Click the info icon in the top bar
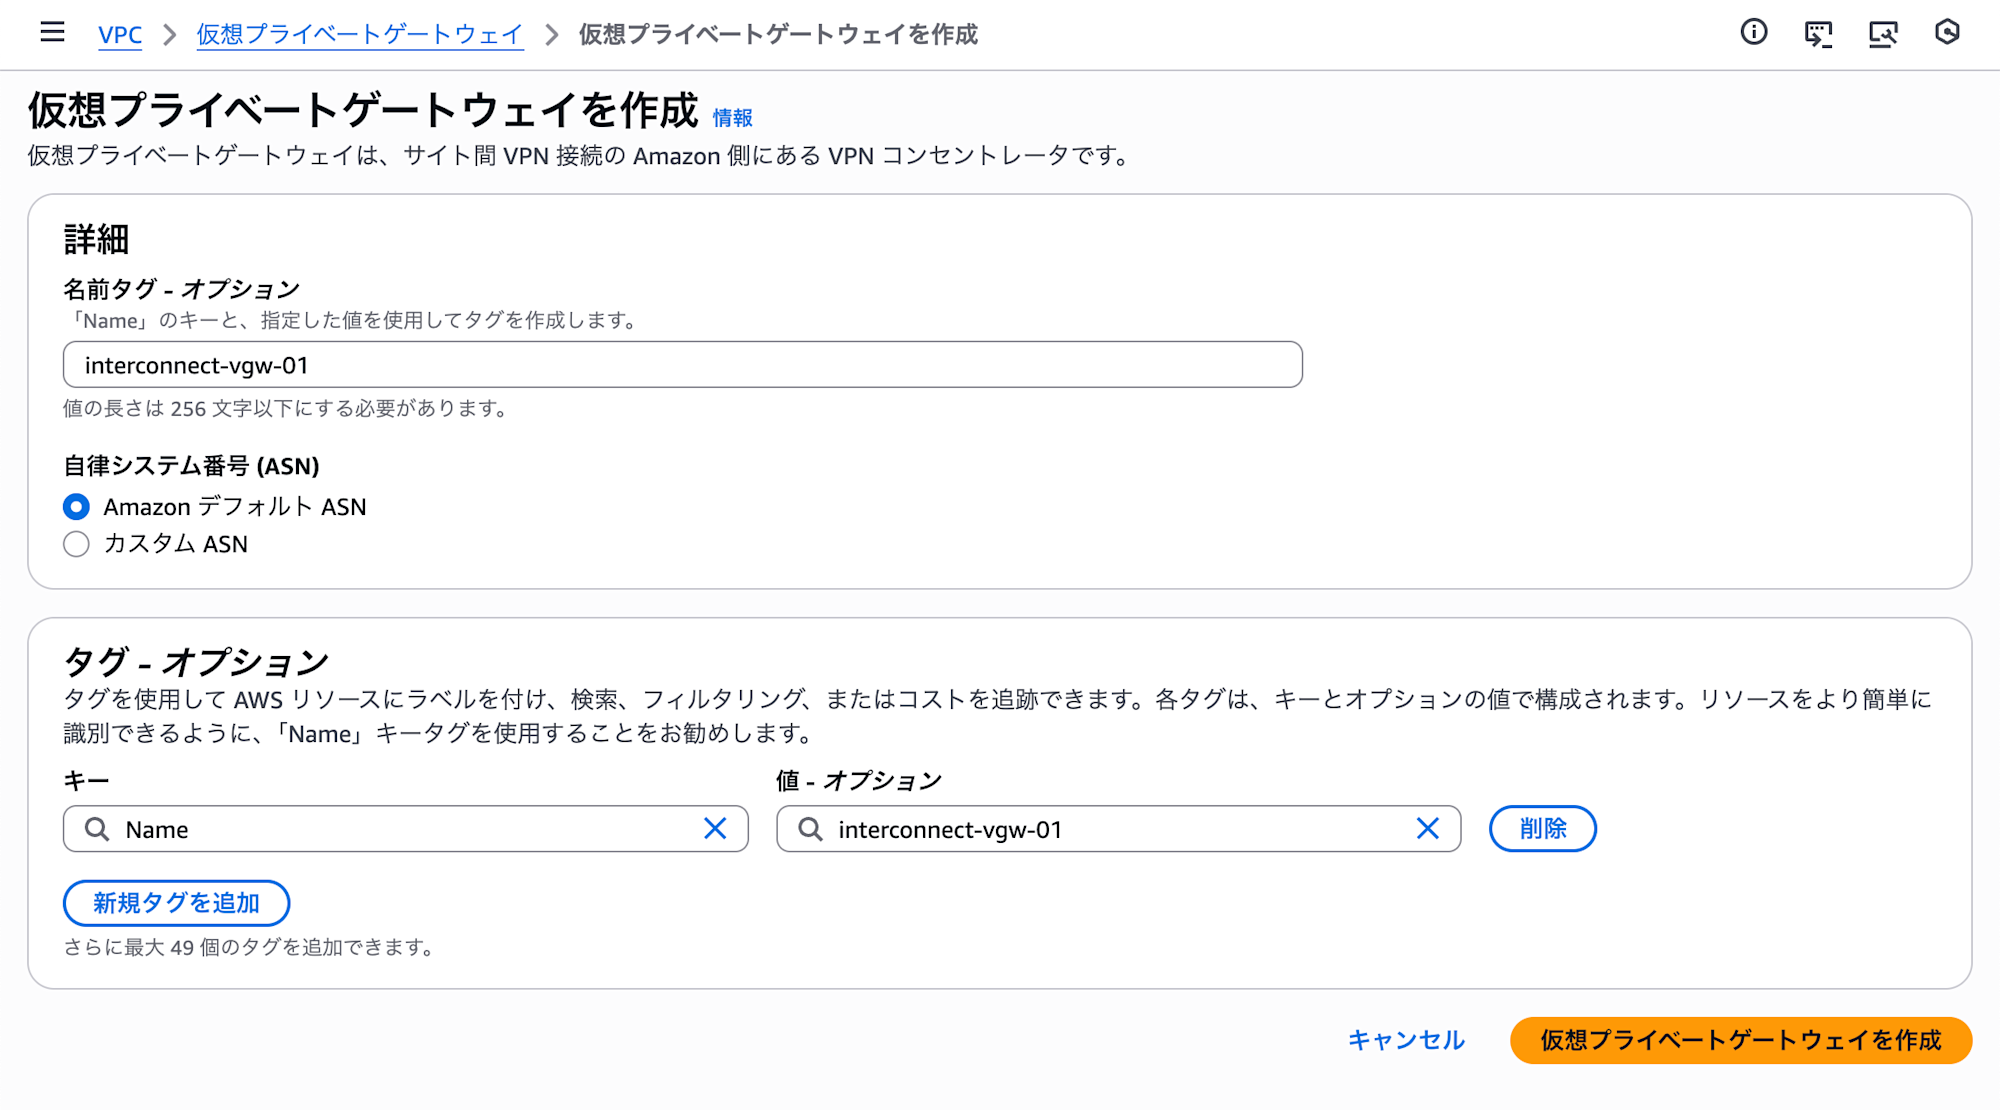2000x1110 pixels. 1754,33
